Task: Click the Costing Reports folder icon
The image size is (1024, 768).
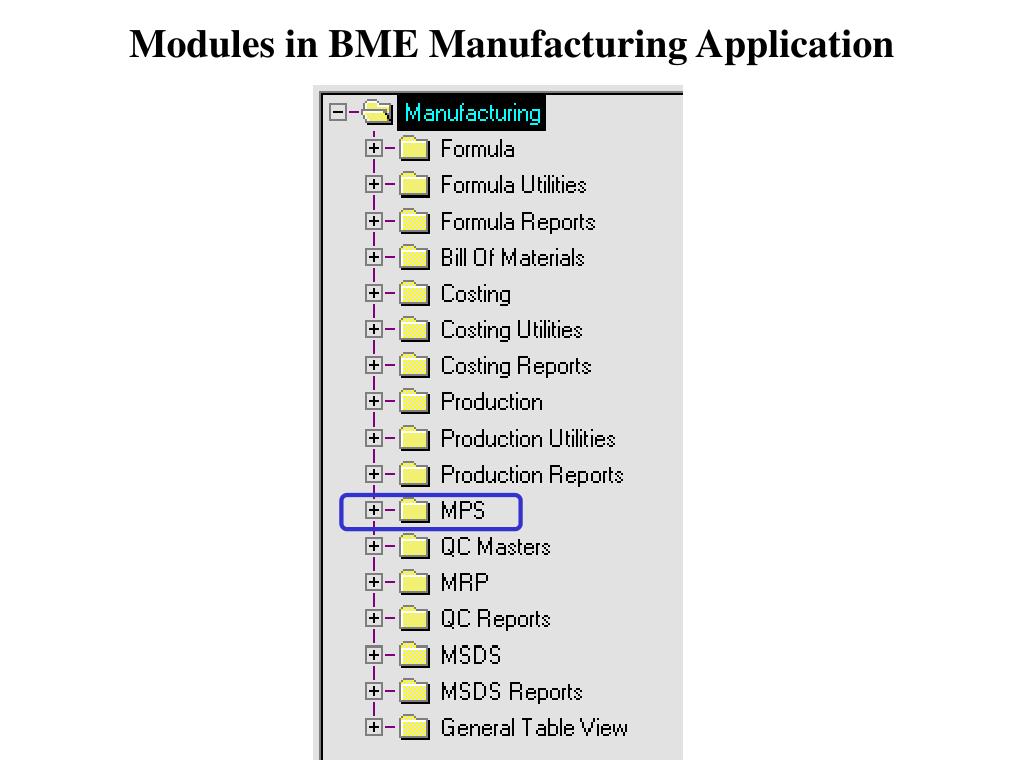Action: point(414,366)
